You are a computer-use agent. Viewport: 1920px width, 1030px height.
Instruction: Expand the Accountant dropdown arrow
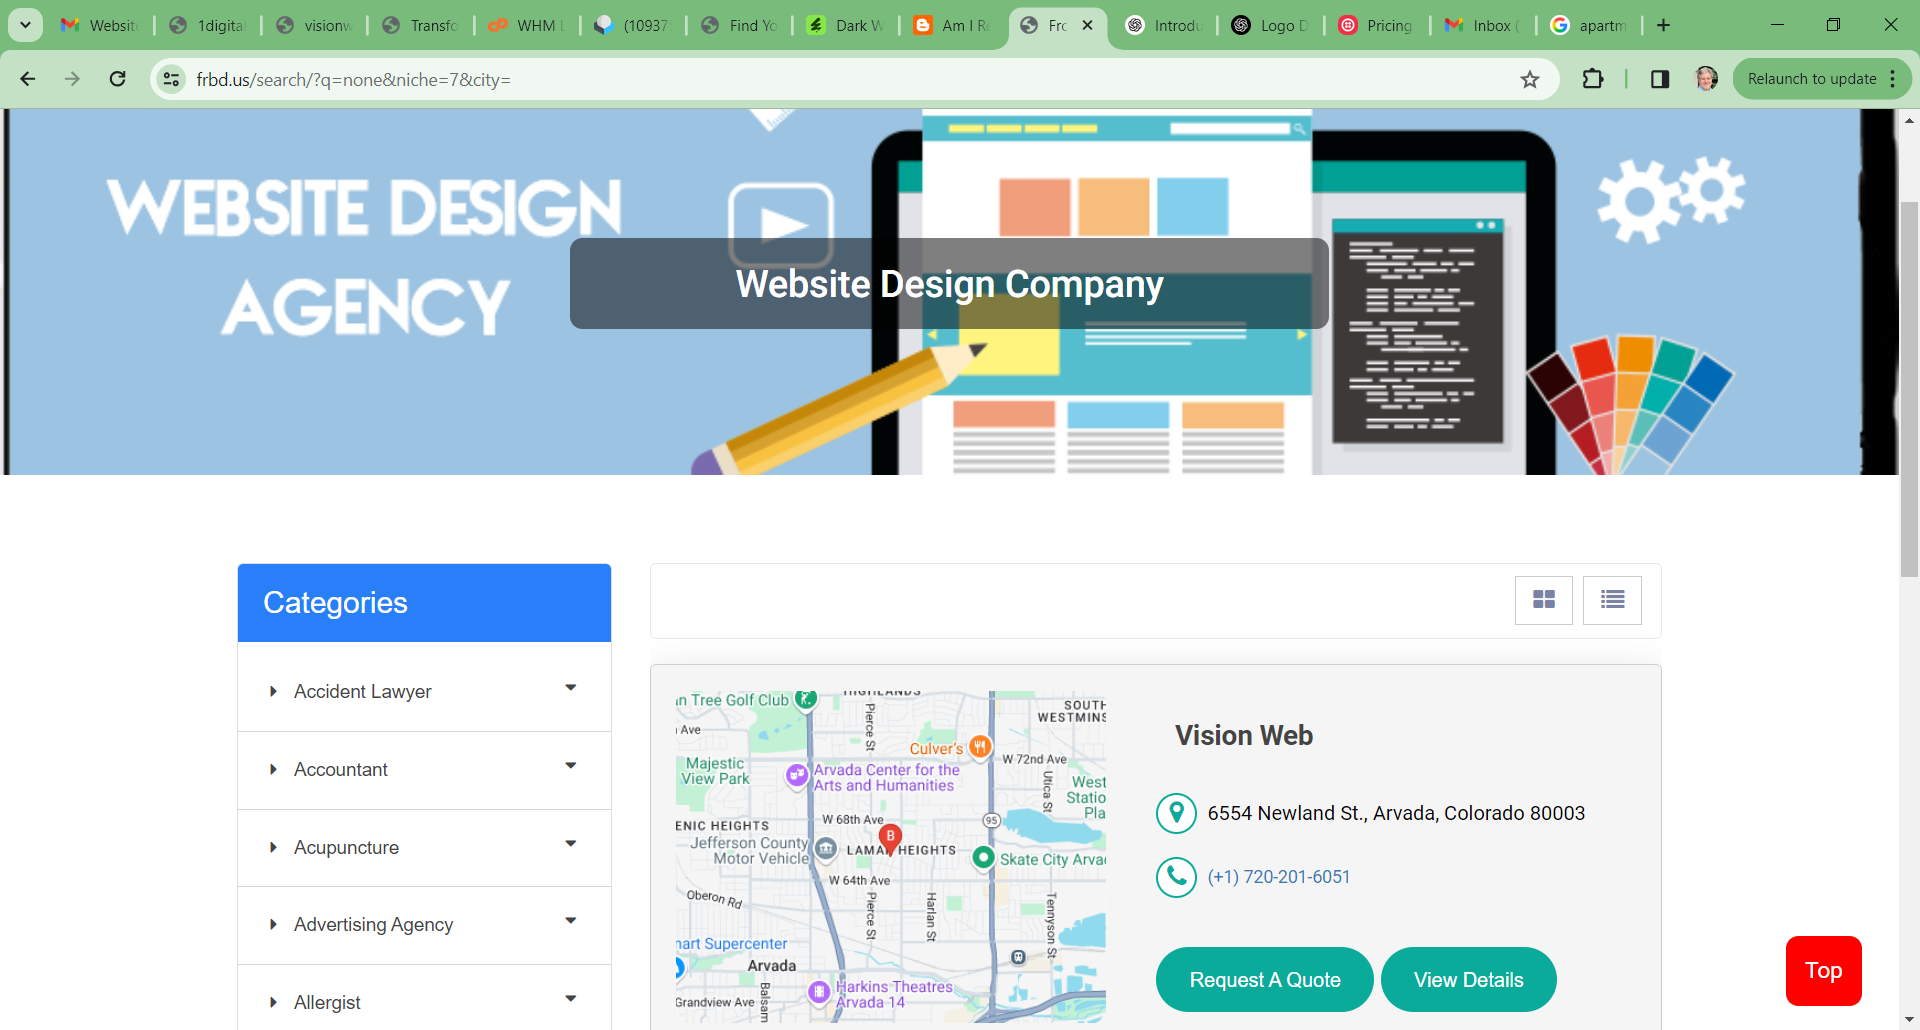tap(571, 766)
